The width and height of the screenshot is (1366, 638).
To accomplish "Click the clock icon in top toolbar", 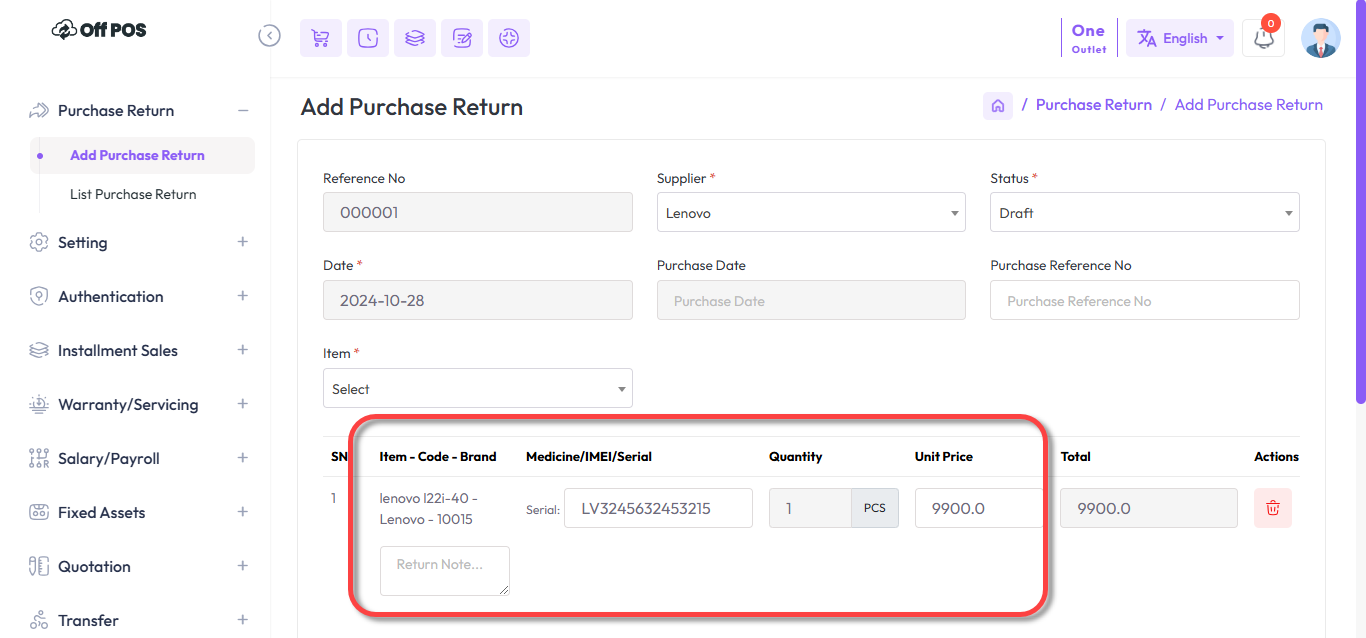I will (368, 38).
